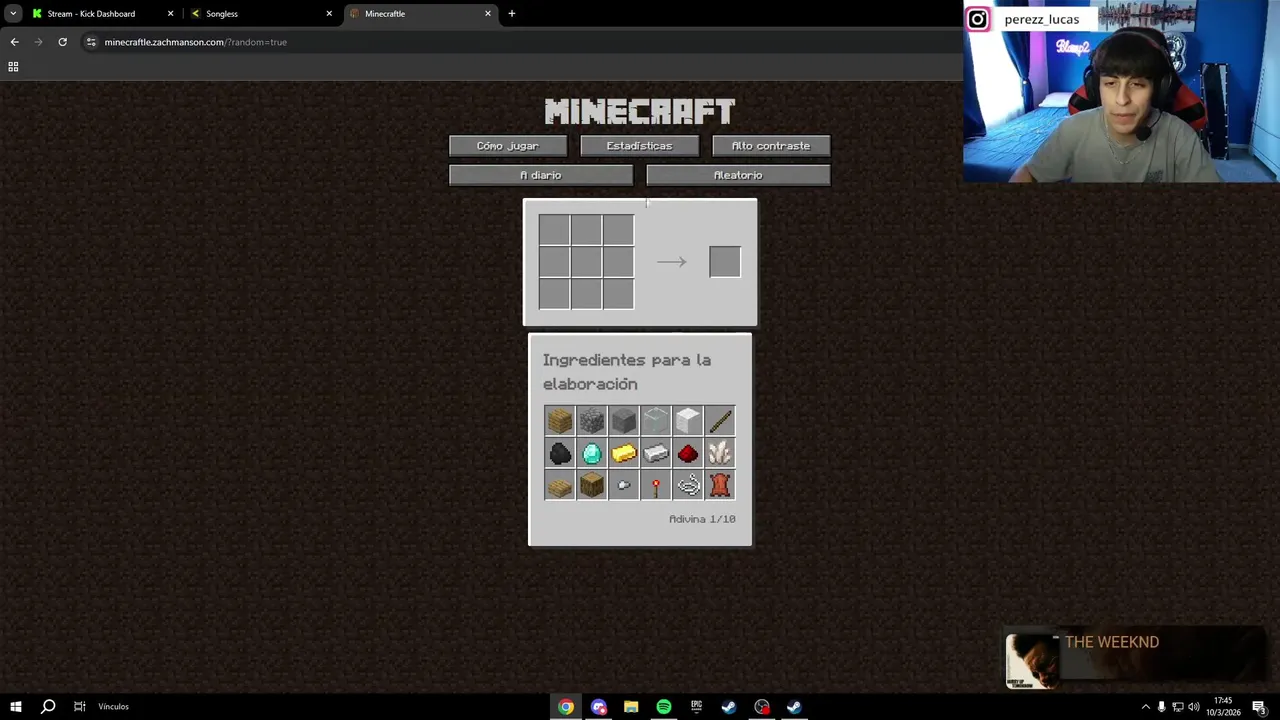Screen dimensions: 1280x720
Task: Open Discord from the taskbar
Action: pos(599,706)
